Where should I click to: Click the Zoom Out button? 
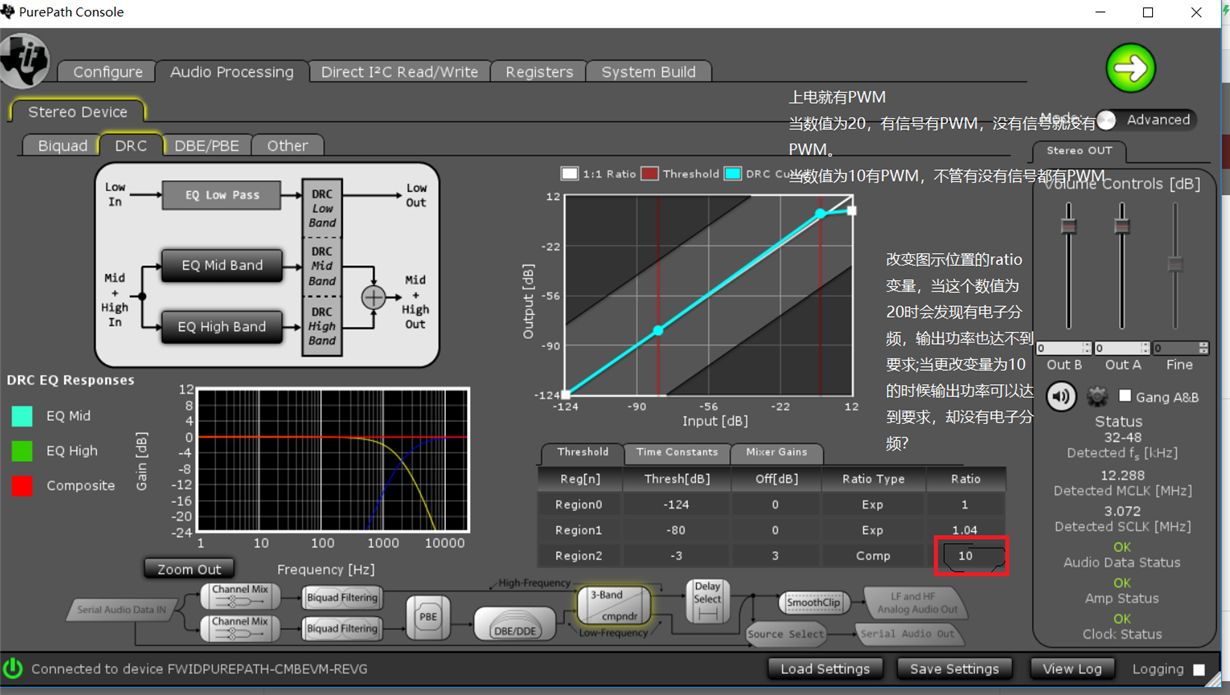[x=189, y=569]
